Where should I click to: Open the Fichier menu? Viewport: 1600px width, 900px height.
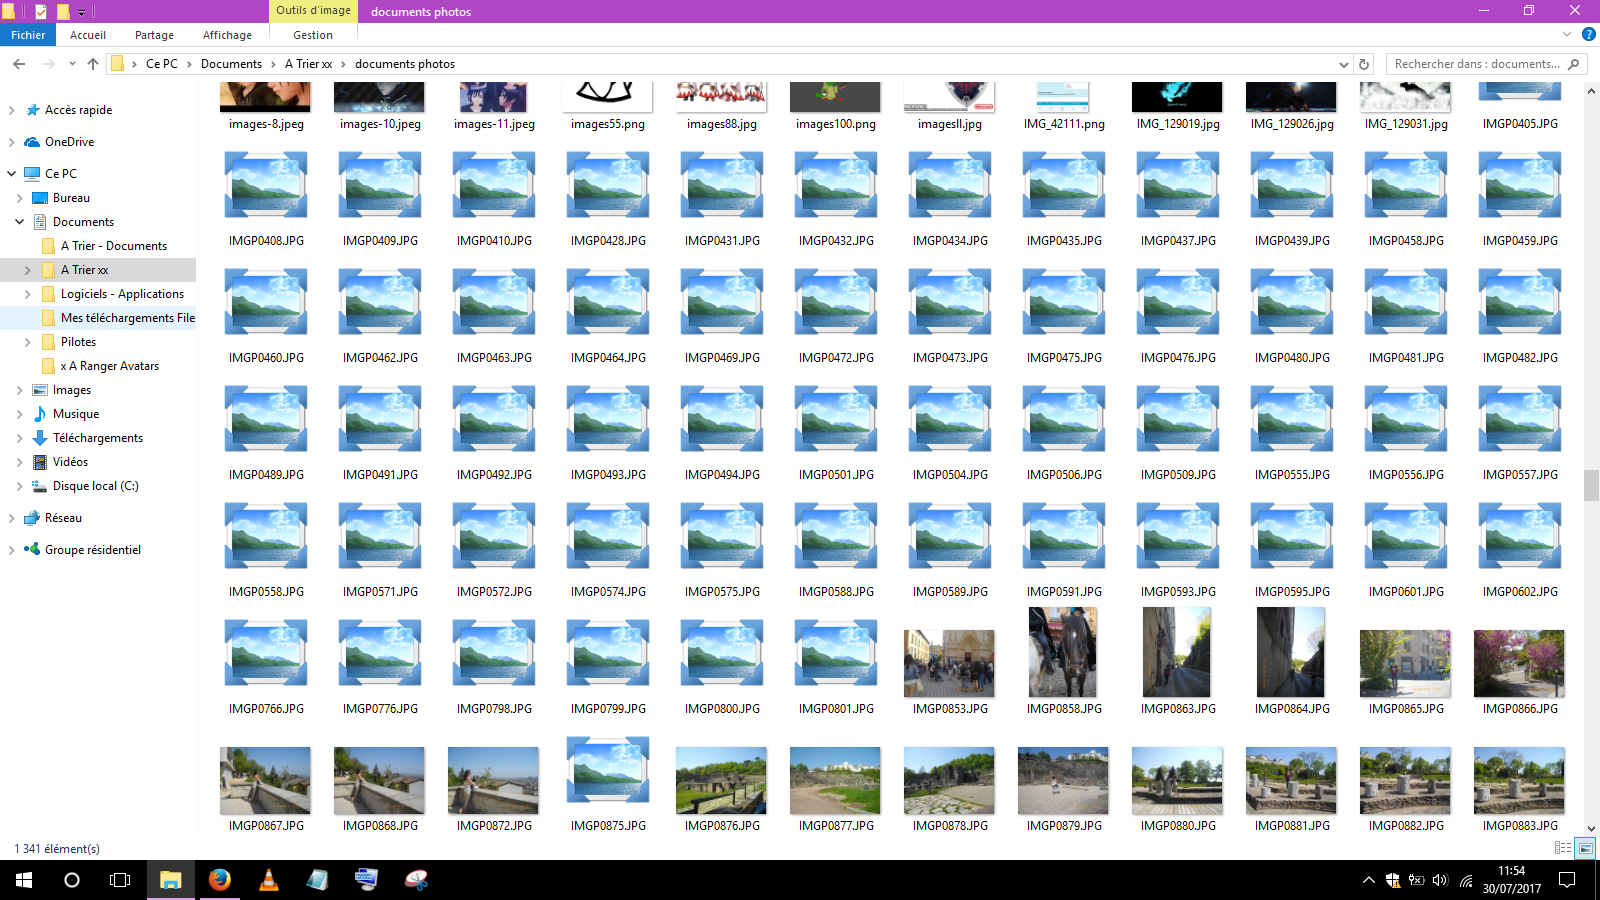[28, 35]
